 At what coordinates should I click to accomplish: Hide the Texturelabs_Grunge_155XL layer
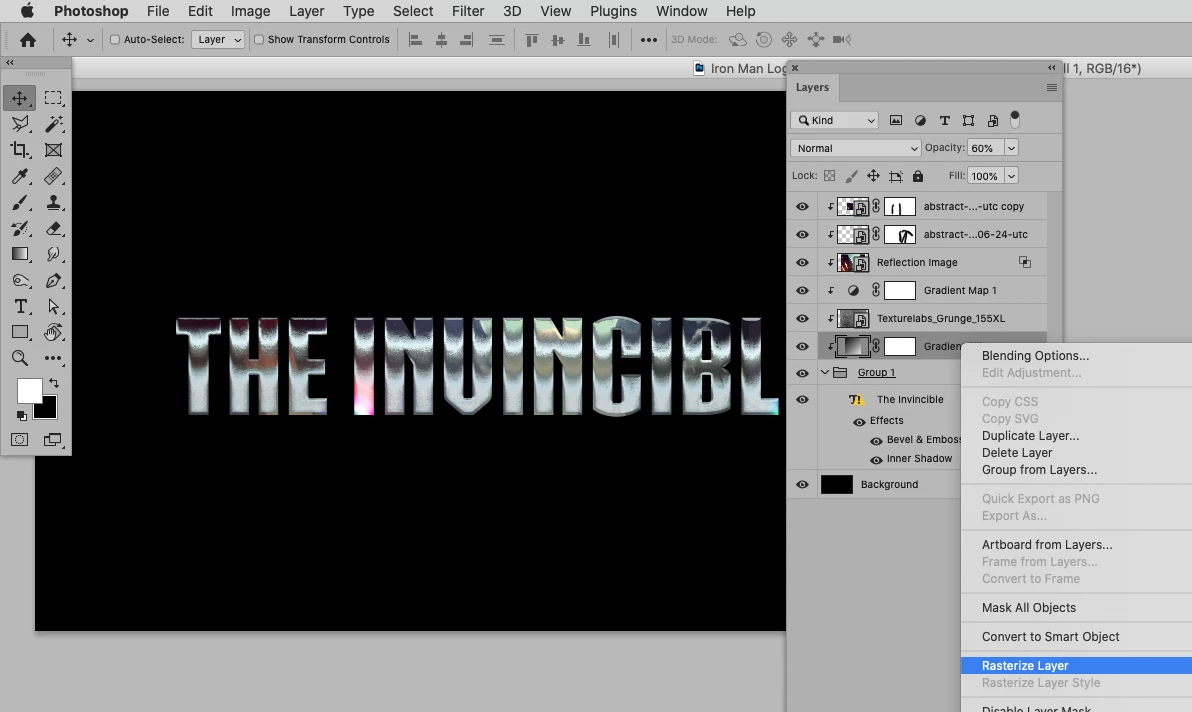pyautogui.click(x=802, y=319)
